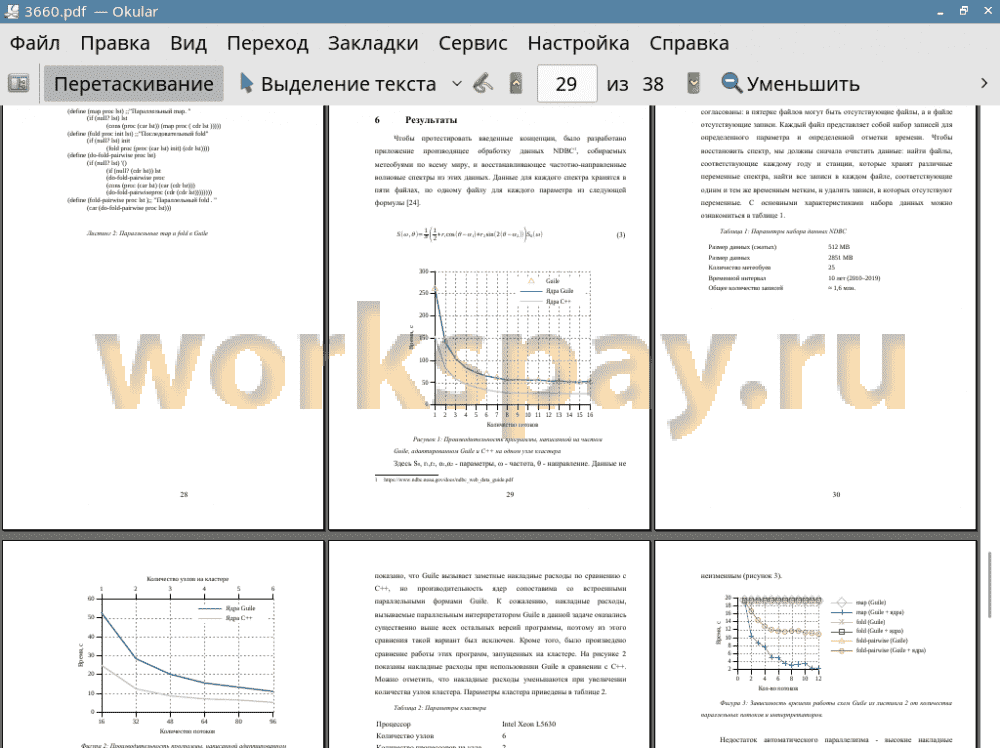Image resolution: width=1000 pixels, height=748 pixels.
Task: Open the ndbc.noaa.gov footnote link
Action: pos(448,480)
